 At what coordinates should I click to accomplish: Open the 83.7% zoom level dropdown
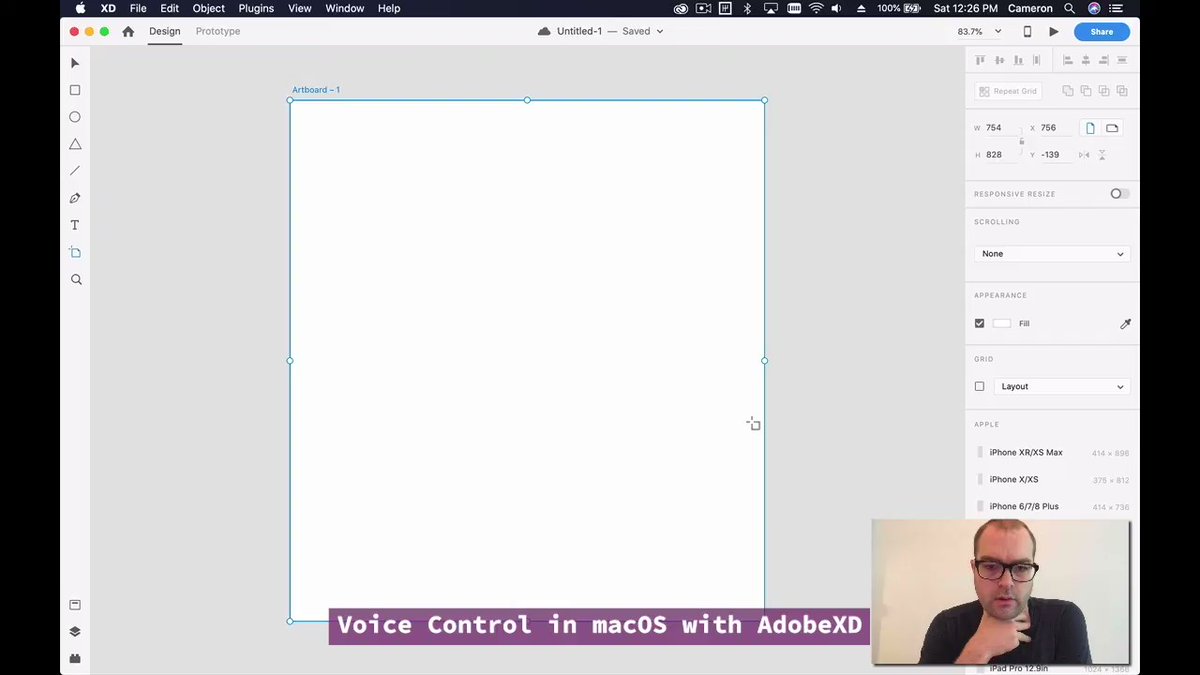coord(979,31)
